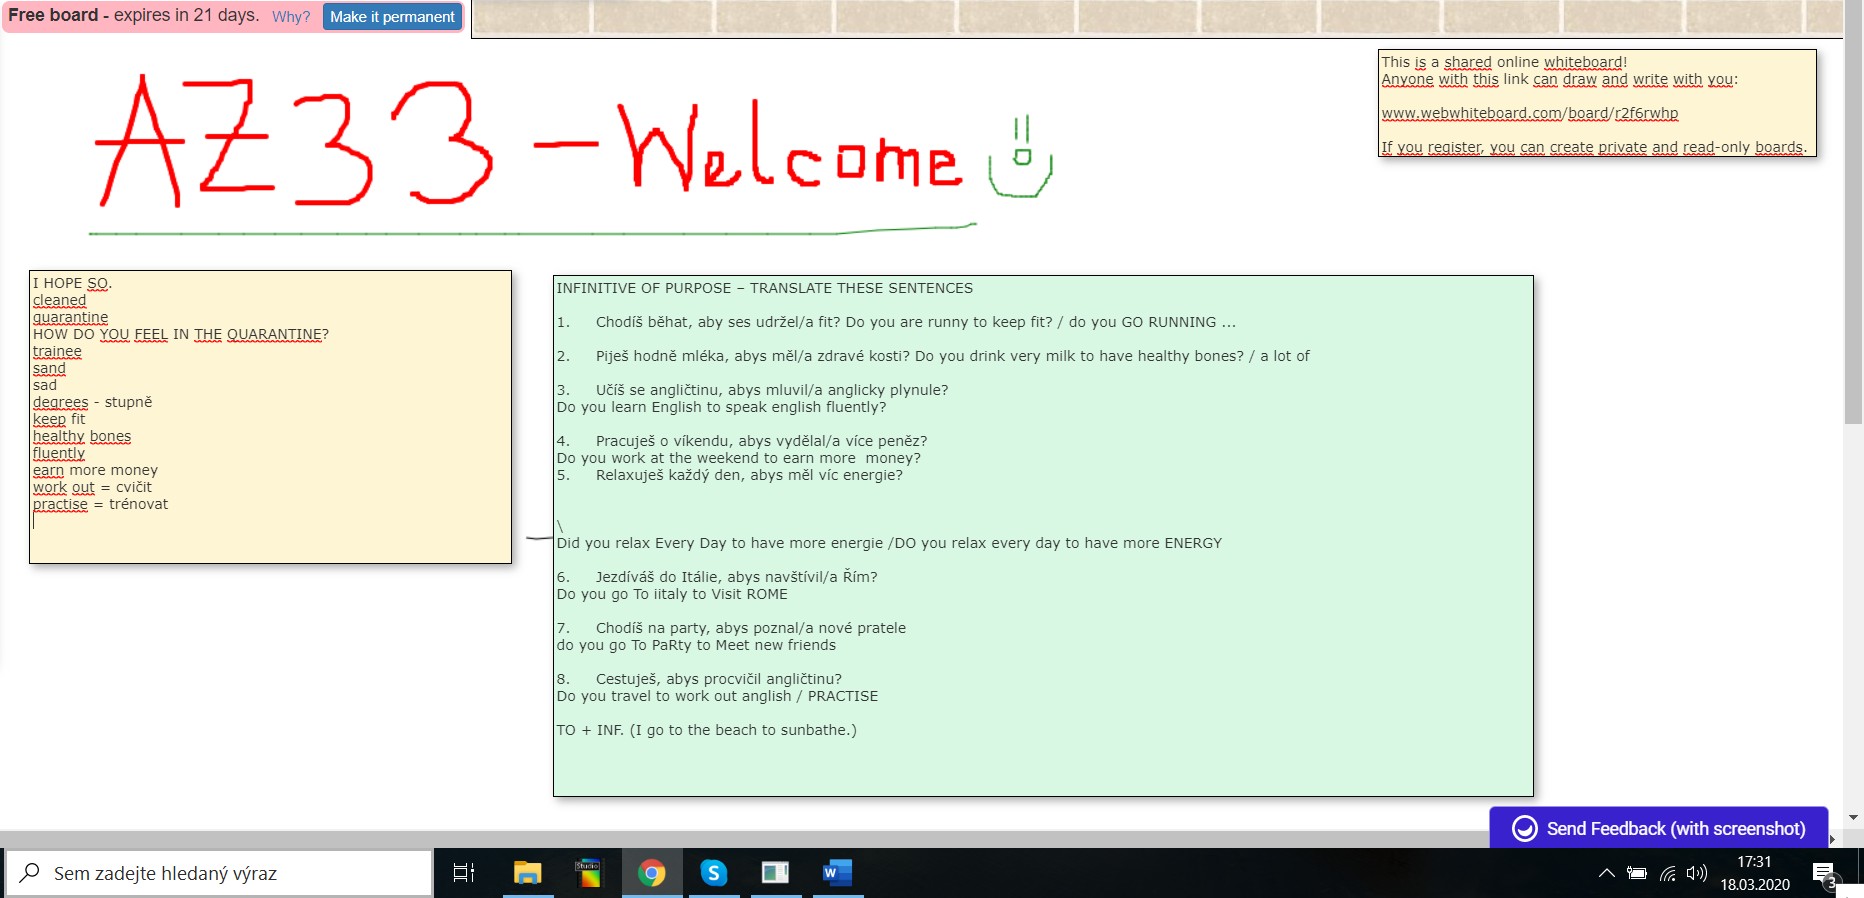Click the 'Send Feedback (with screenshot)' button
Image resolution: width=1864 pixels, height=898 pixels.
[1659, 828]
